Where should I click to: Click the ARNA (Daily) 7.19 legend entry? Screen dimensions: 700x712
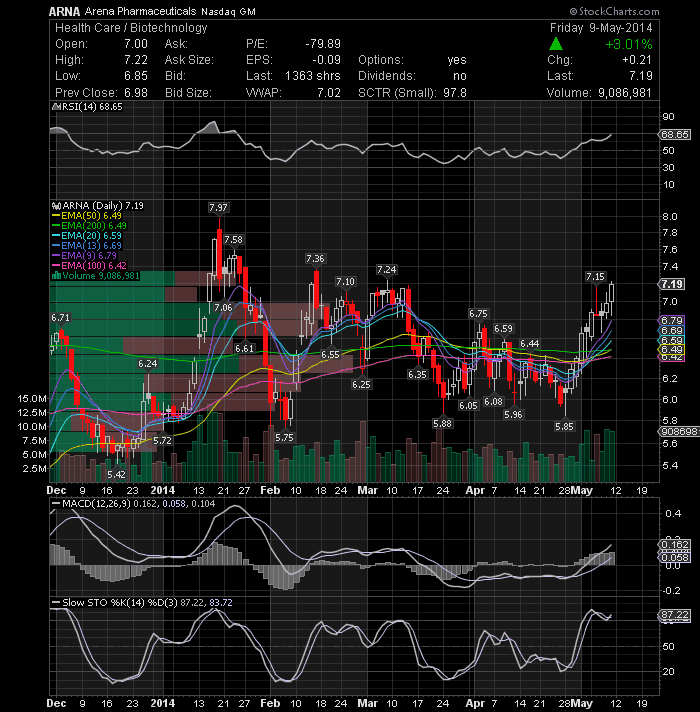click(x=103, y=206)
